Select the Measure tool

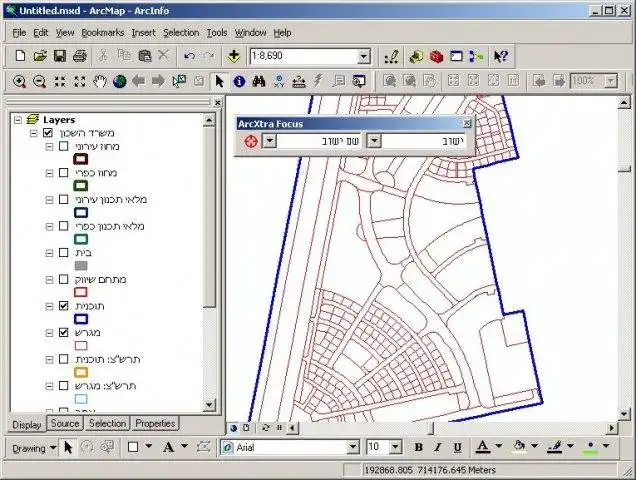click(x=299, y=82)
